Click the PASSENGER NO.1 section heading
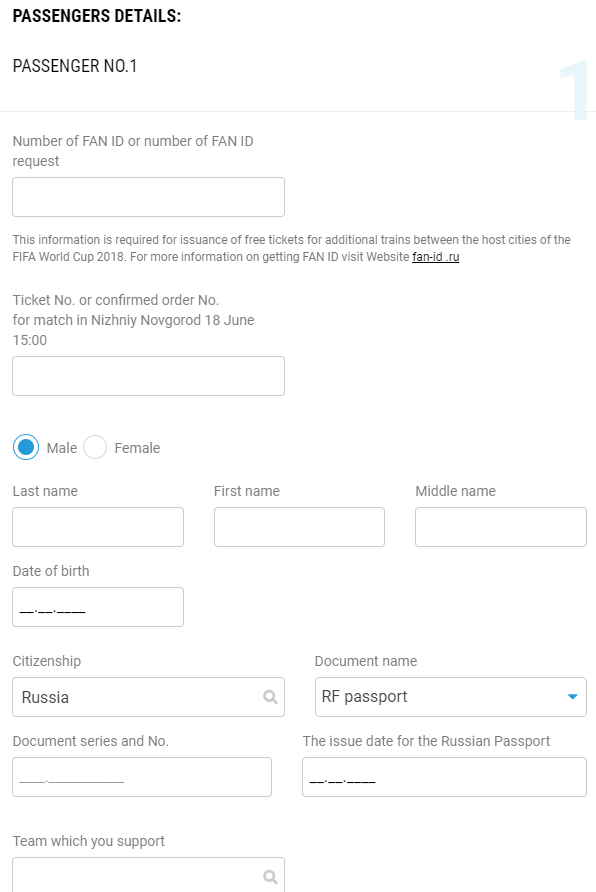The height and width of the screenshot is (892, 596). tap(75, 66)
